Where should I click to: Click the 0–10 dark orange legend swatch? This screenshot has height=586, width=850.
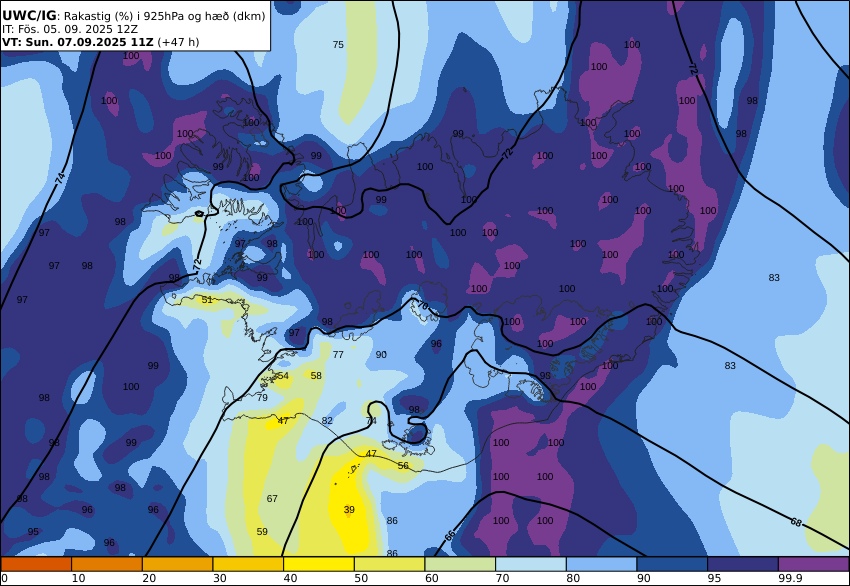36,564
